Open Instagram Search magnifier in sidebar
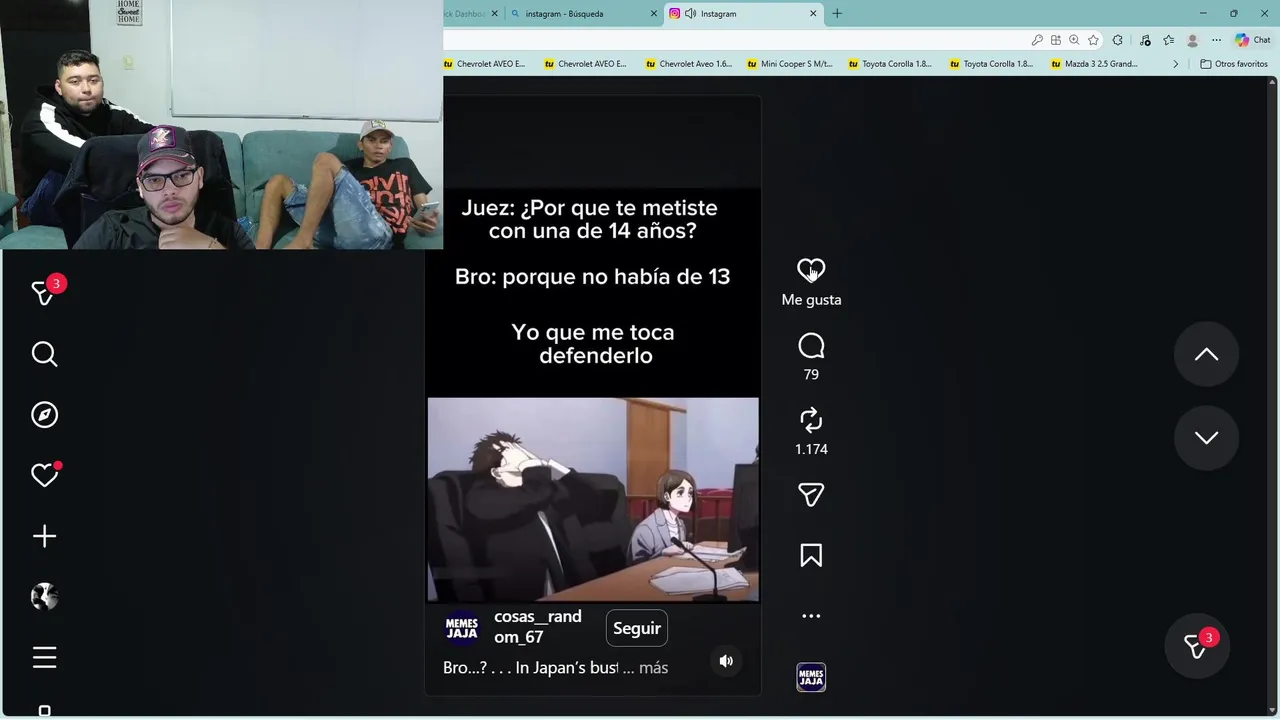 pyautogui.click(x=44, y=354)
